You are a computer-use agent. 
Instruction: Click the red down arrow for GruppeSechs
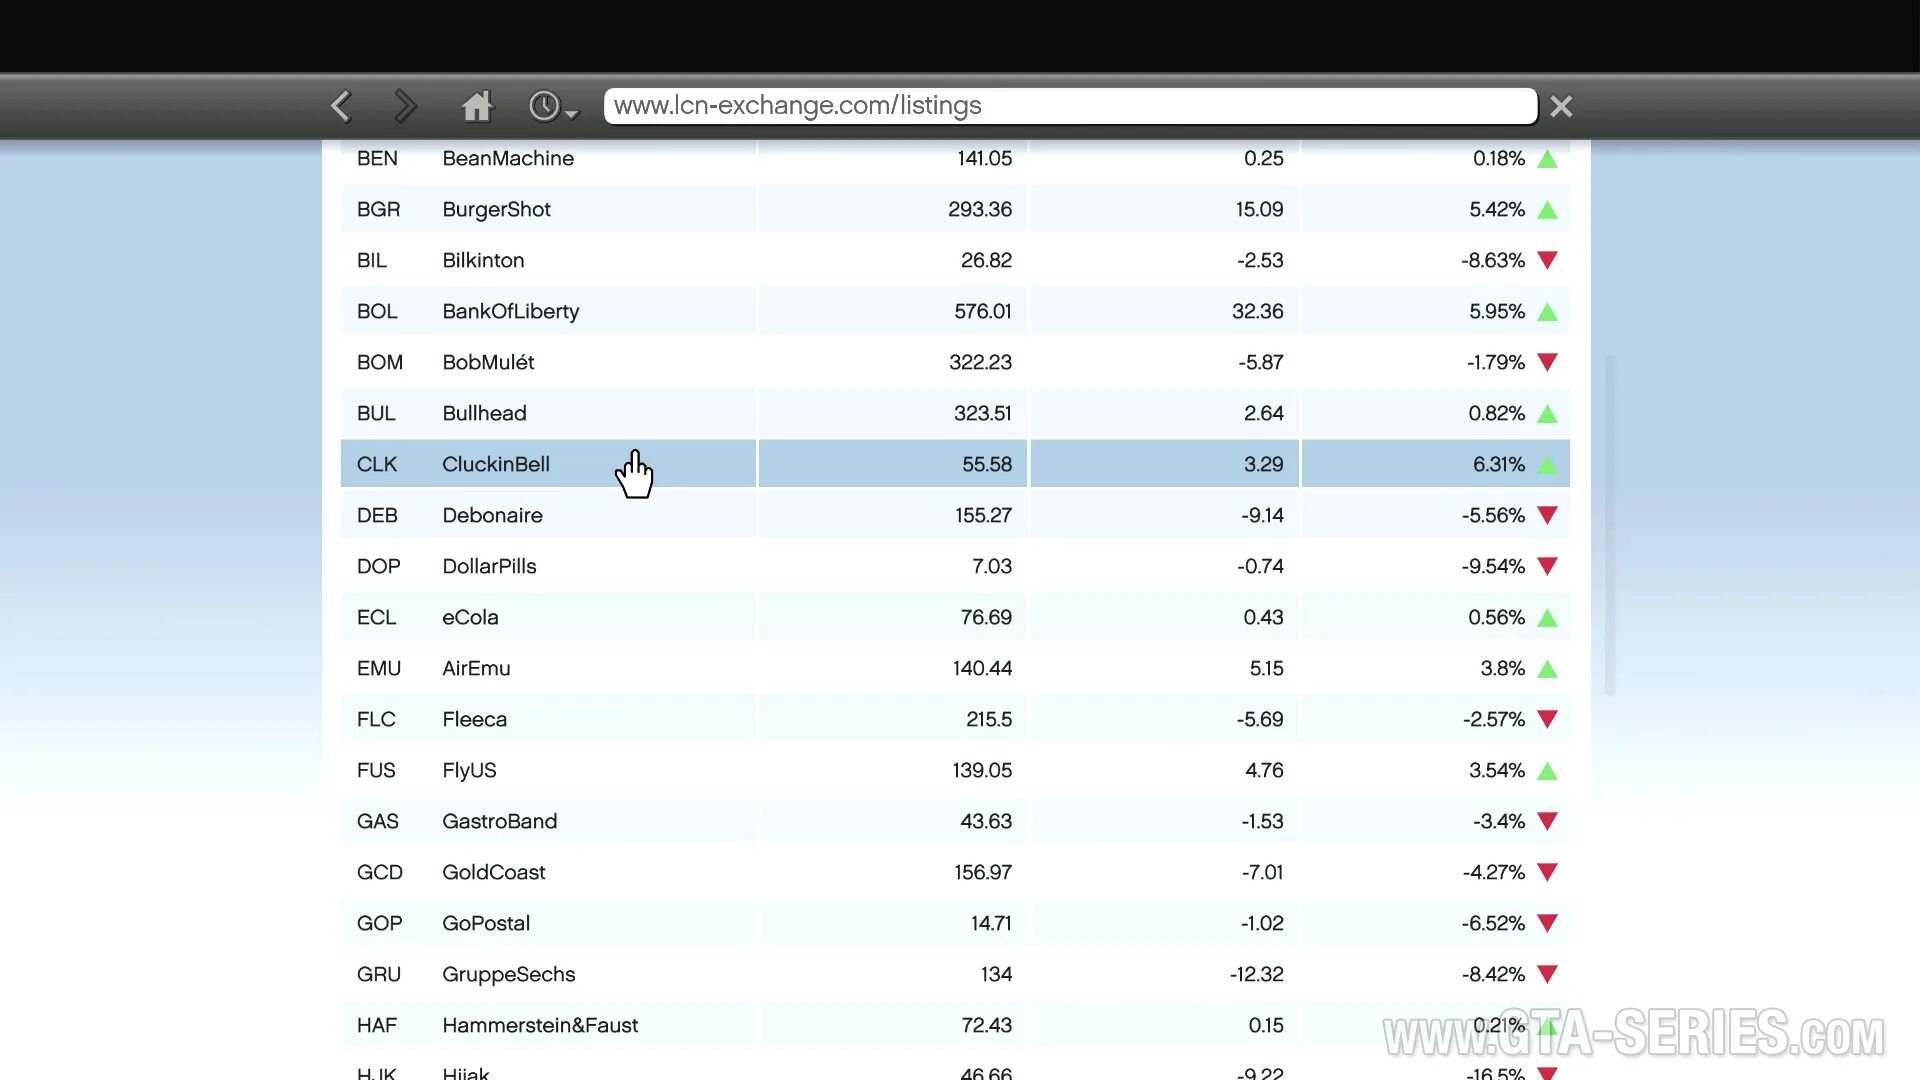pos(1547,974)
